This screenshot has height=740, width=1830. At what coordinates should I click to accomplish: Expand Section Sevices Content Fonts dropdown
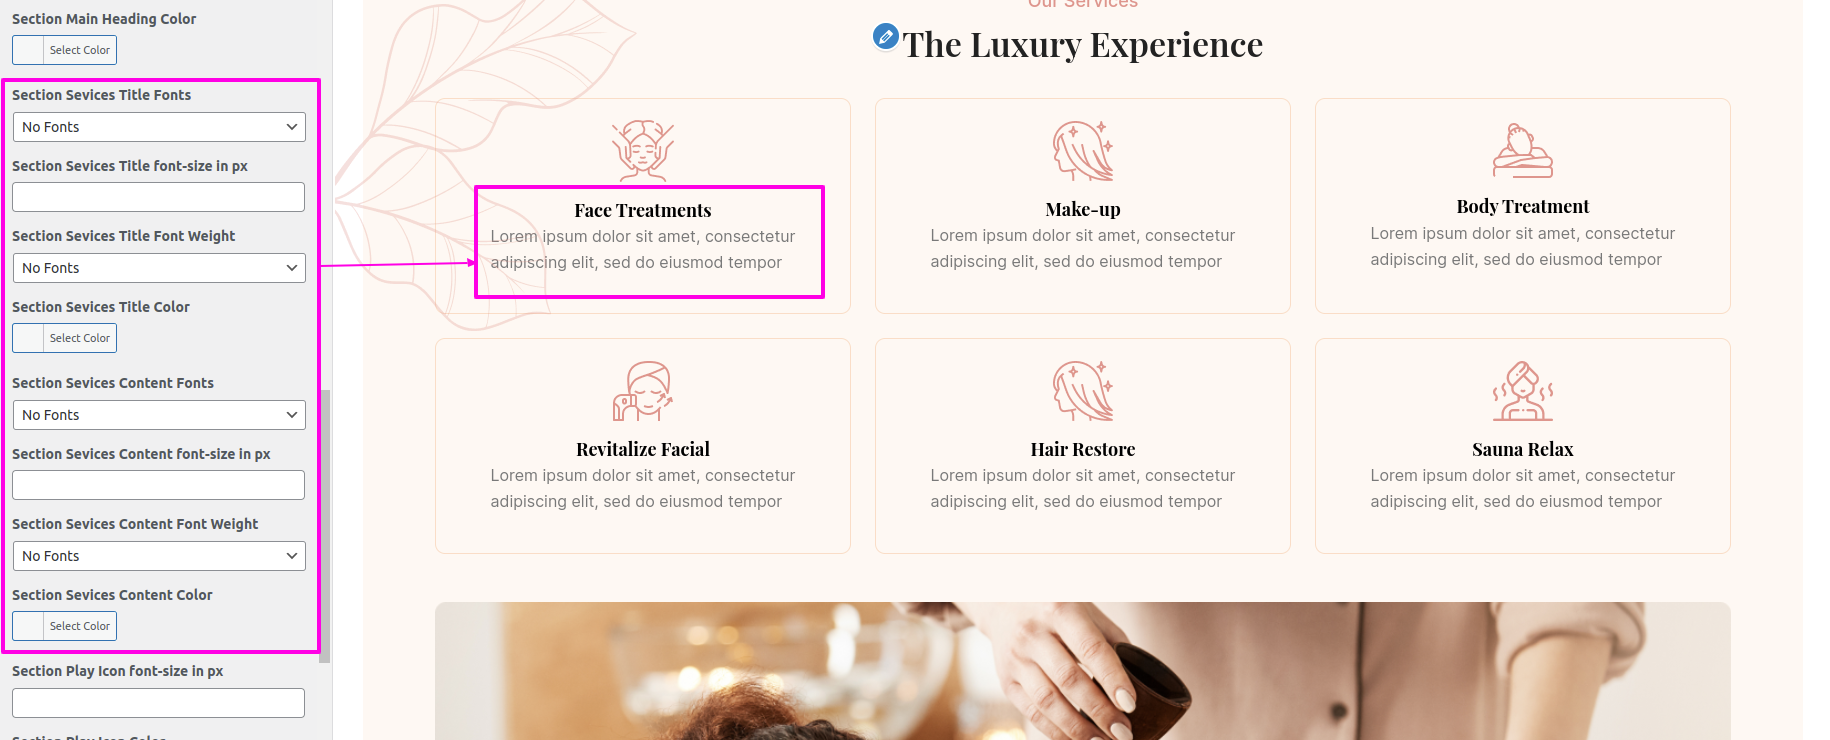coord(159,415)
